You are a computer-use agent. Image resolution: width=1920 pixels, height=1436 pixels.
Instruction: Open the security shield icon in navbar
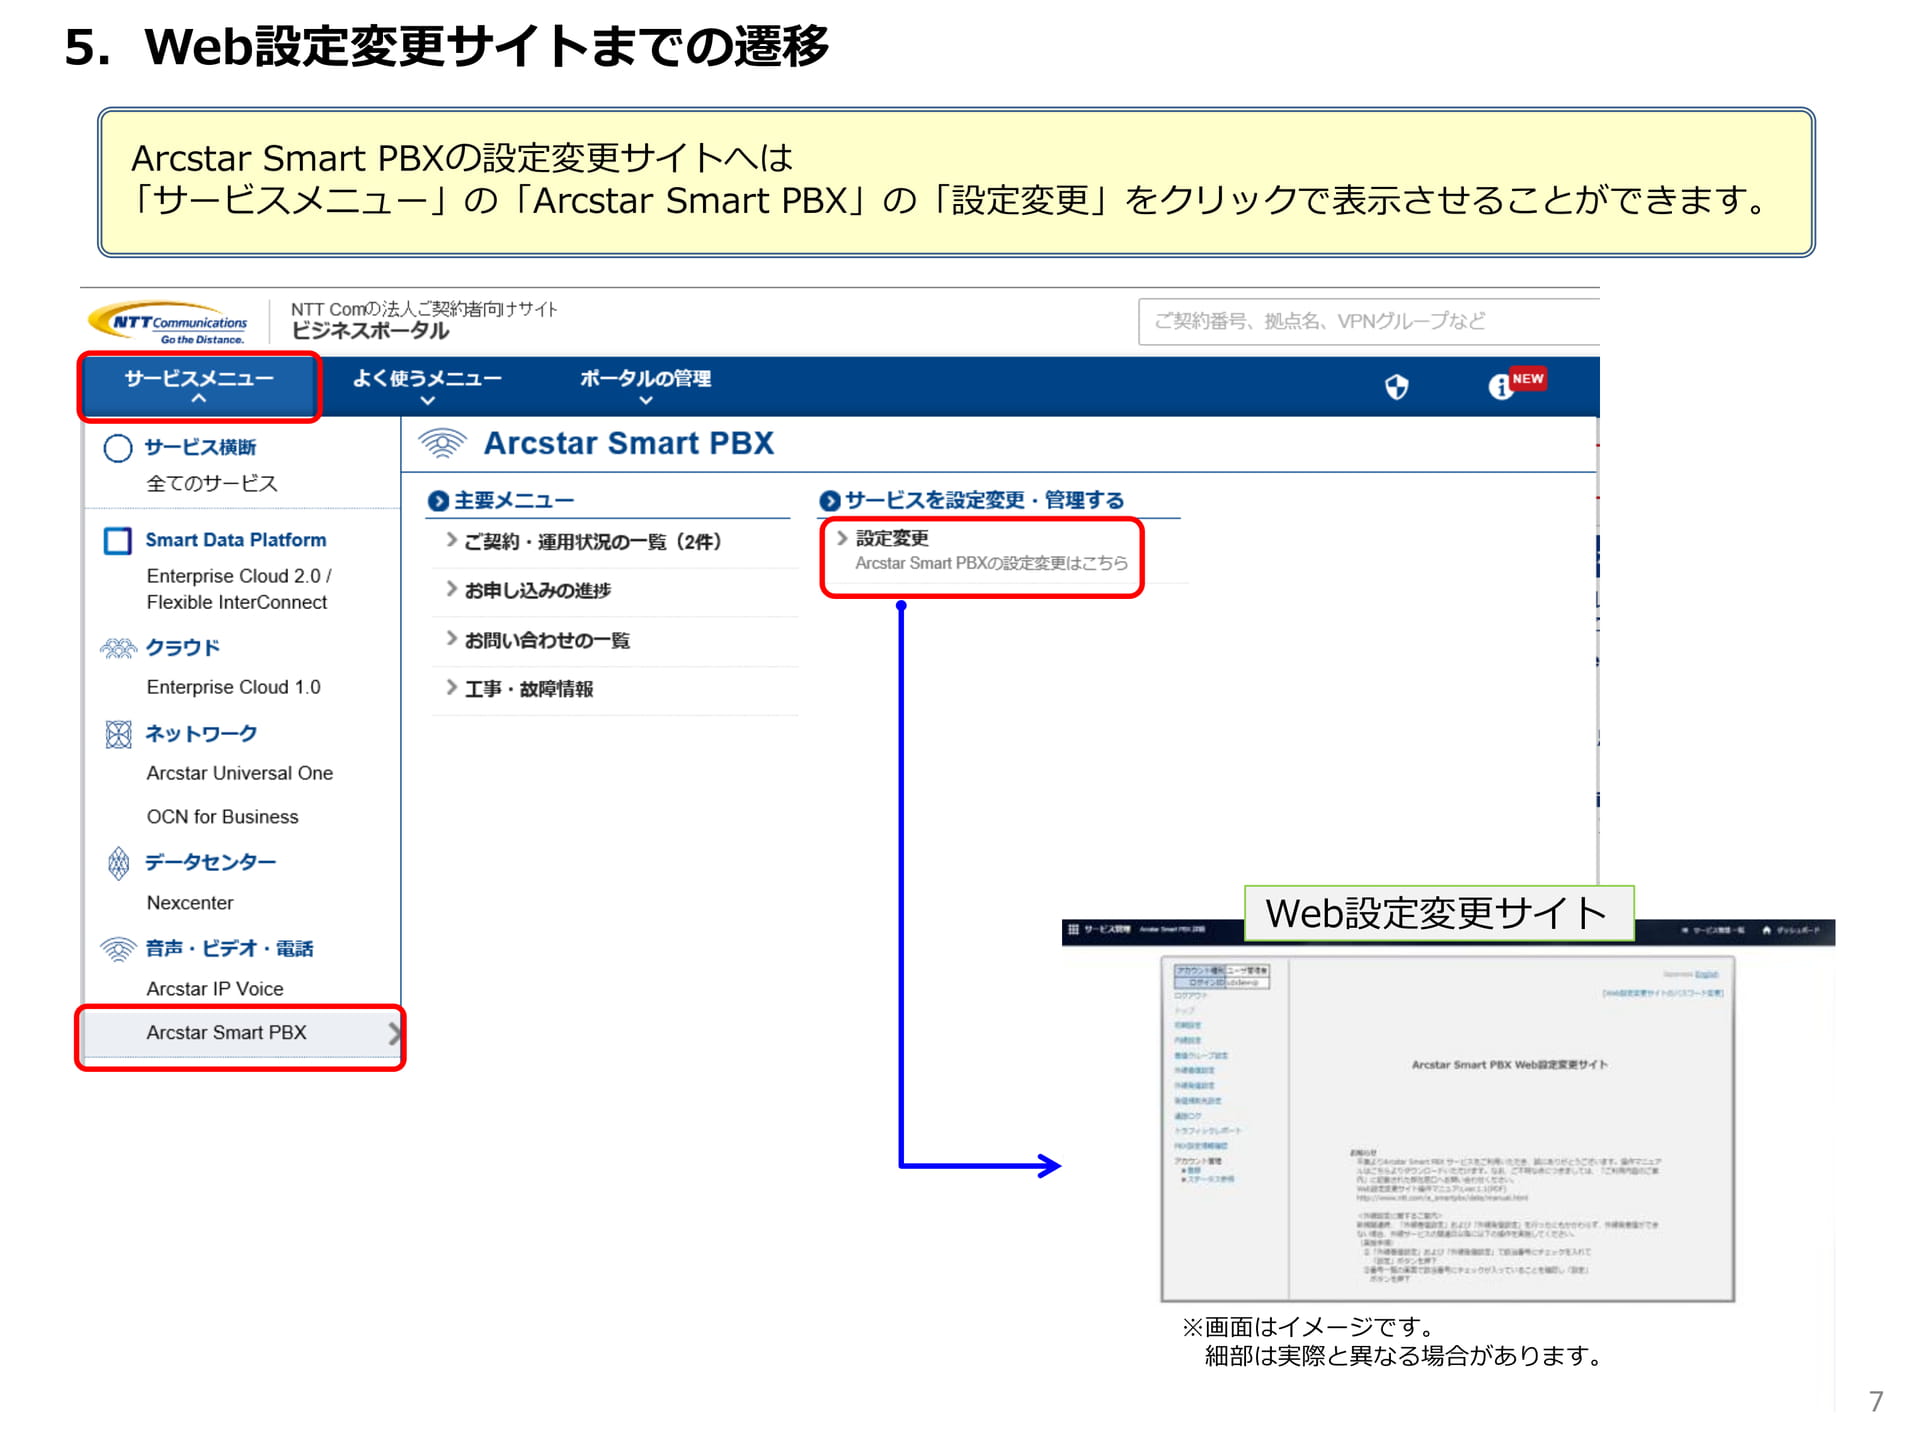(x=1396, y=386)
